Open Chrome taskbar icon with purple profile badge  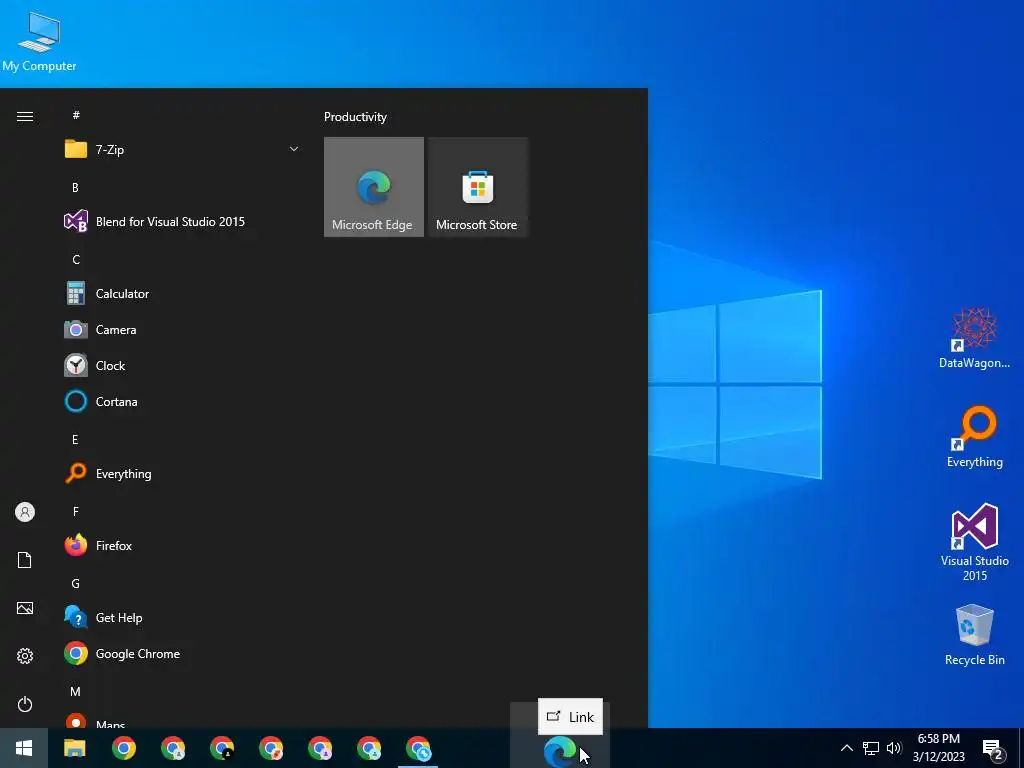click(x=320, y=748)
